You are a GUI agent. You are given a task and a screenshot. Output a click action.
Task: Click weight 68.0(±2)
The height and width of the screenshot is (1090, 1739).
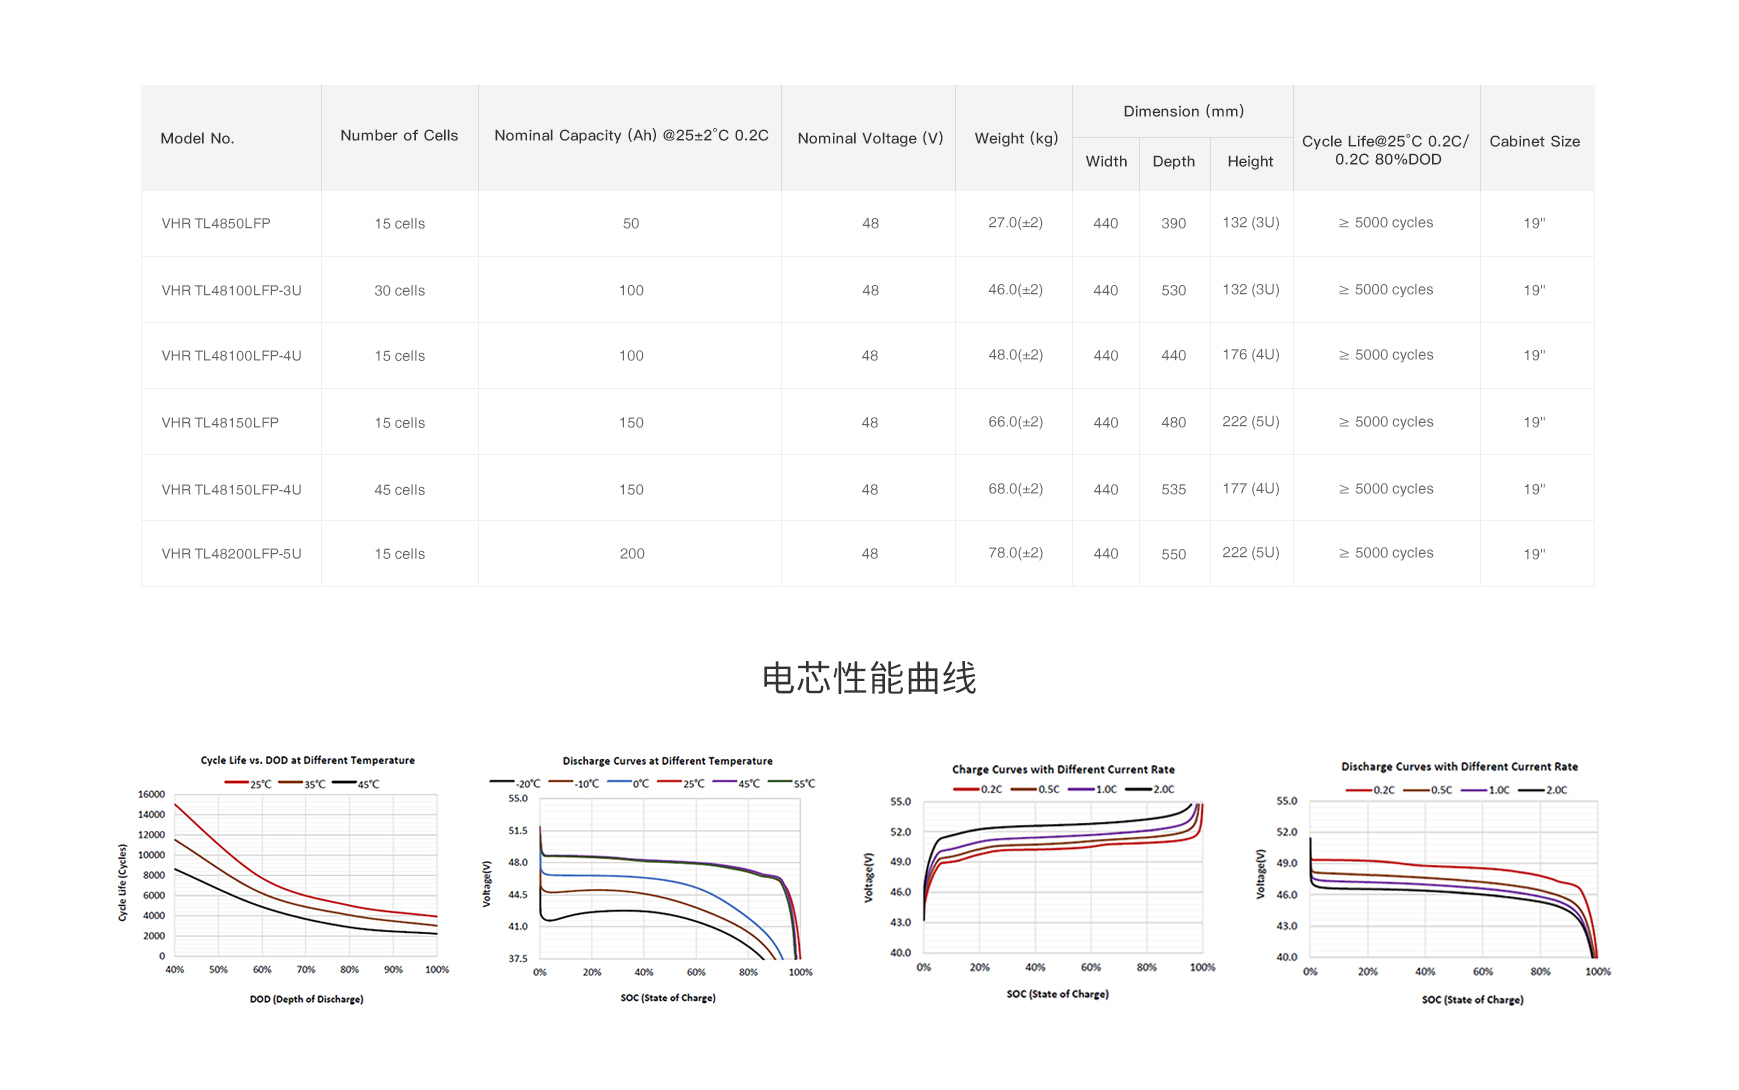[1015, 488]
